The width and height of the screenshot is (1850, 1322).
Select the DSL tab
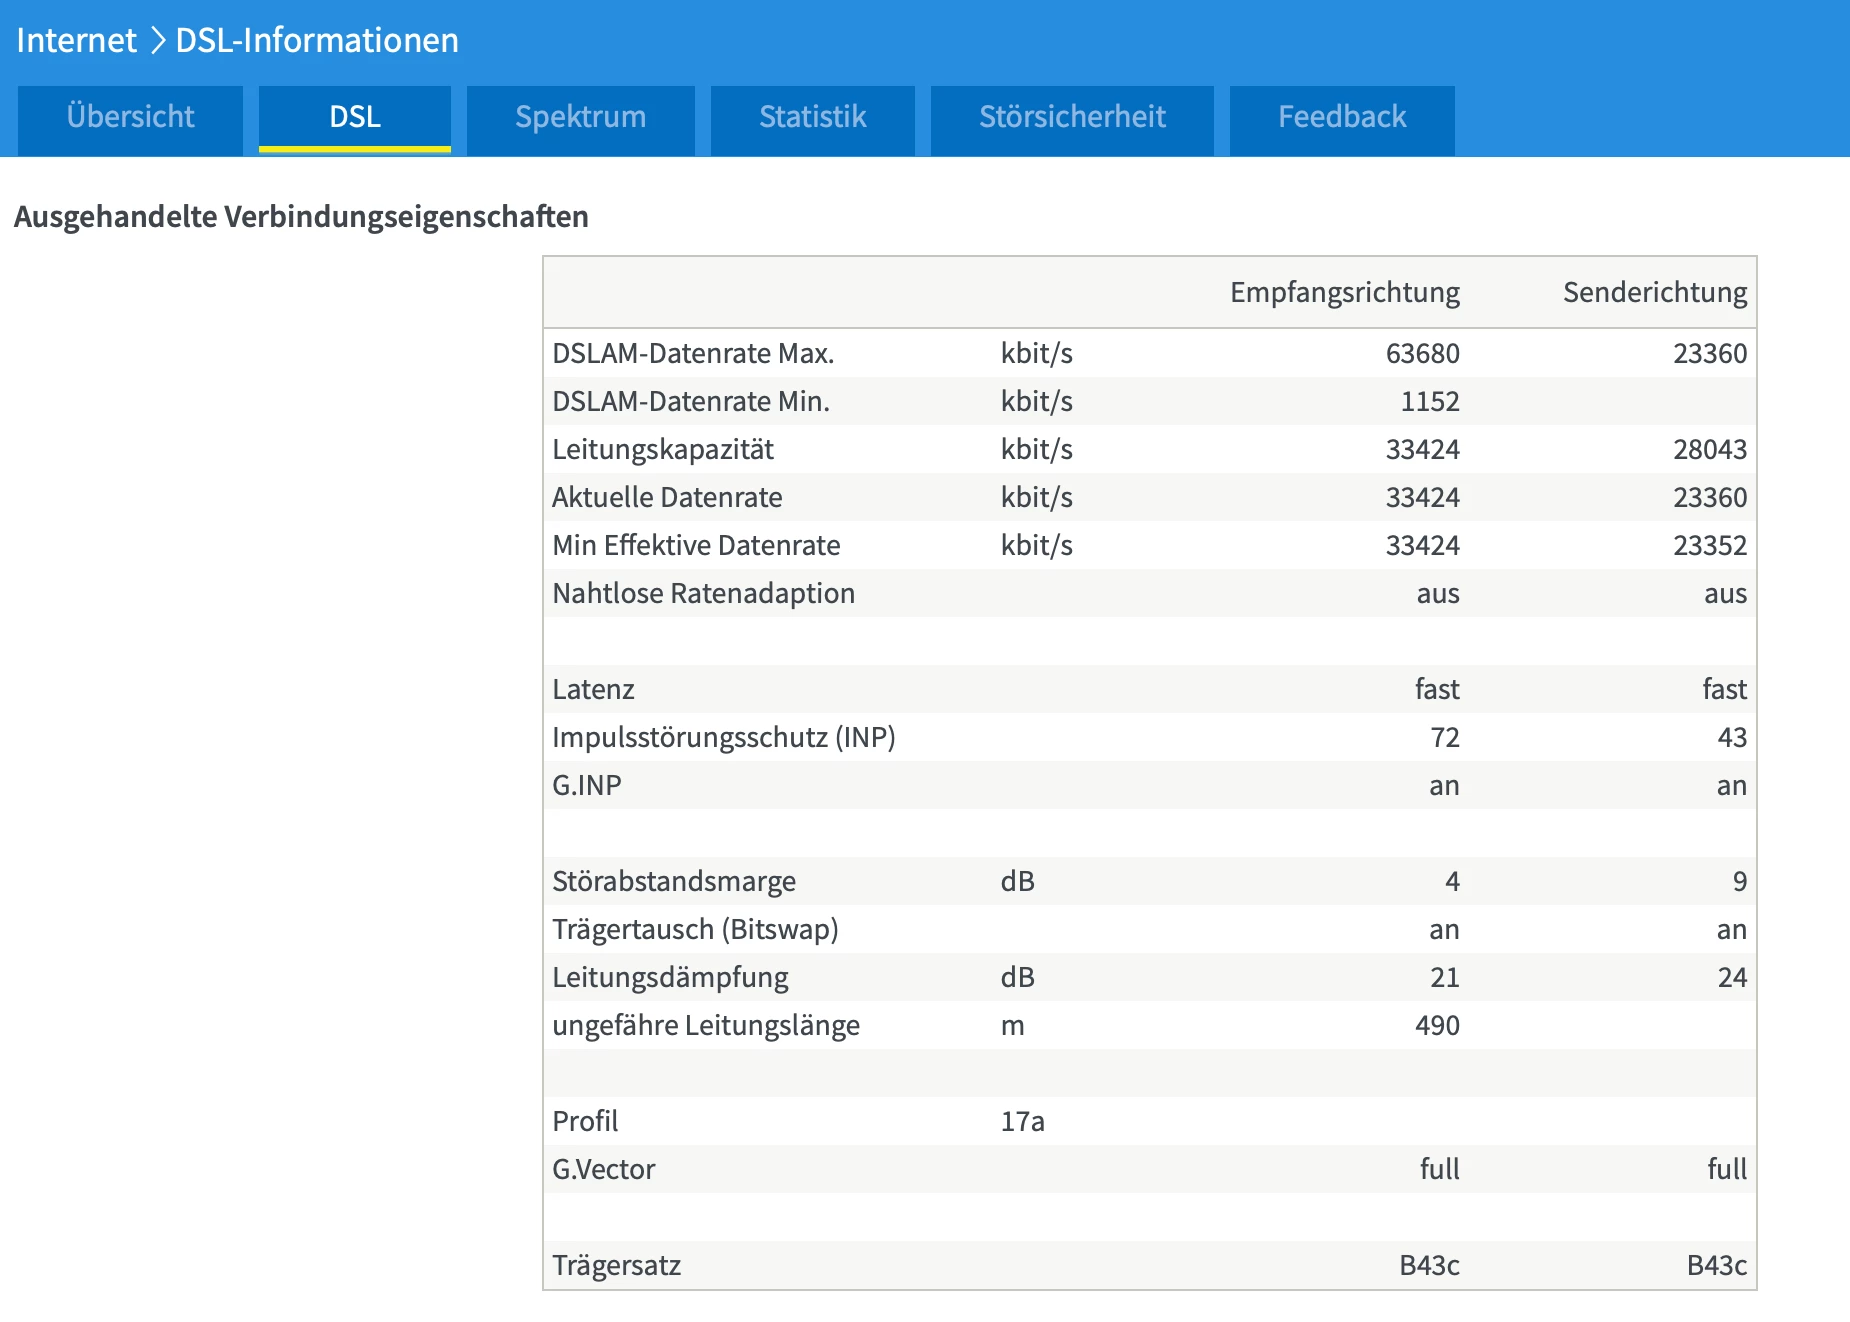(354, 118)
